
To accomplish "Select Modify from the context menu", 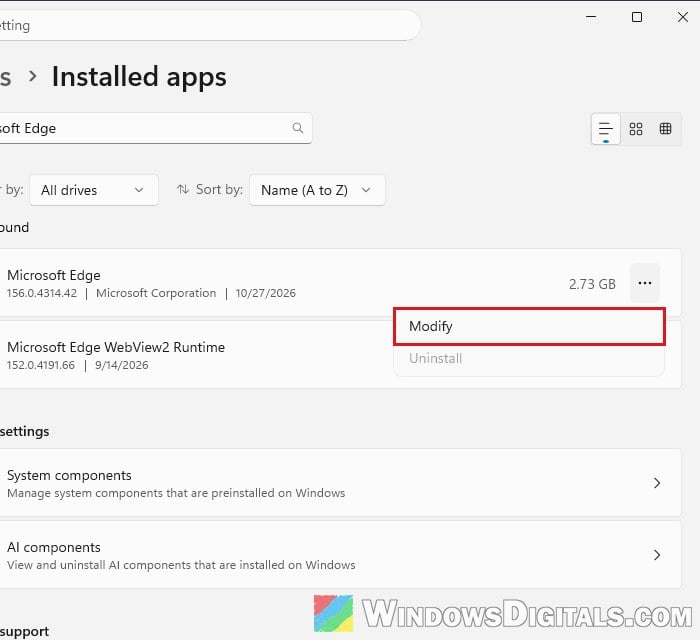I will [529, 326].
